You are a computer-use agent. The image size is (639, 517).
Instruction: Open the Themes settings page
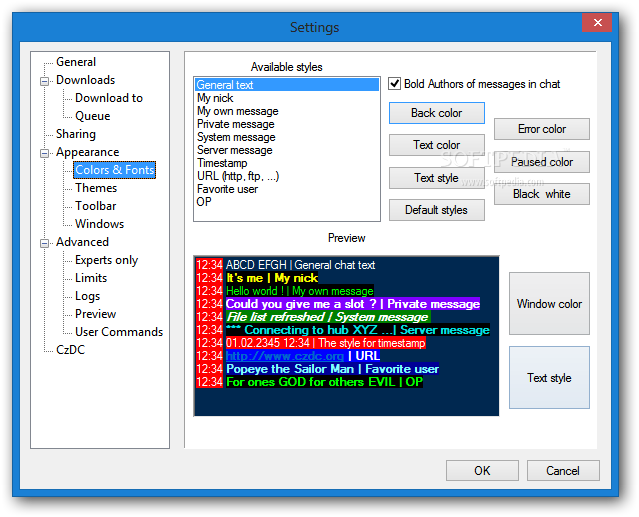pos(96,188)
